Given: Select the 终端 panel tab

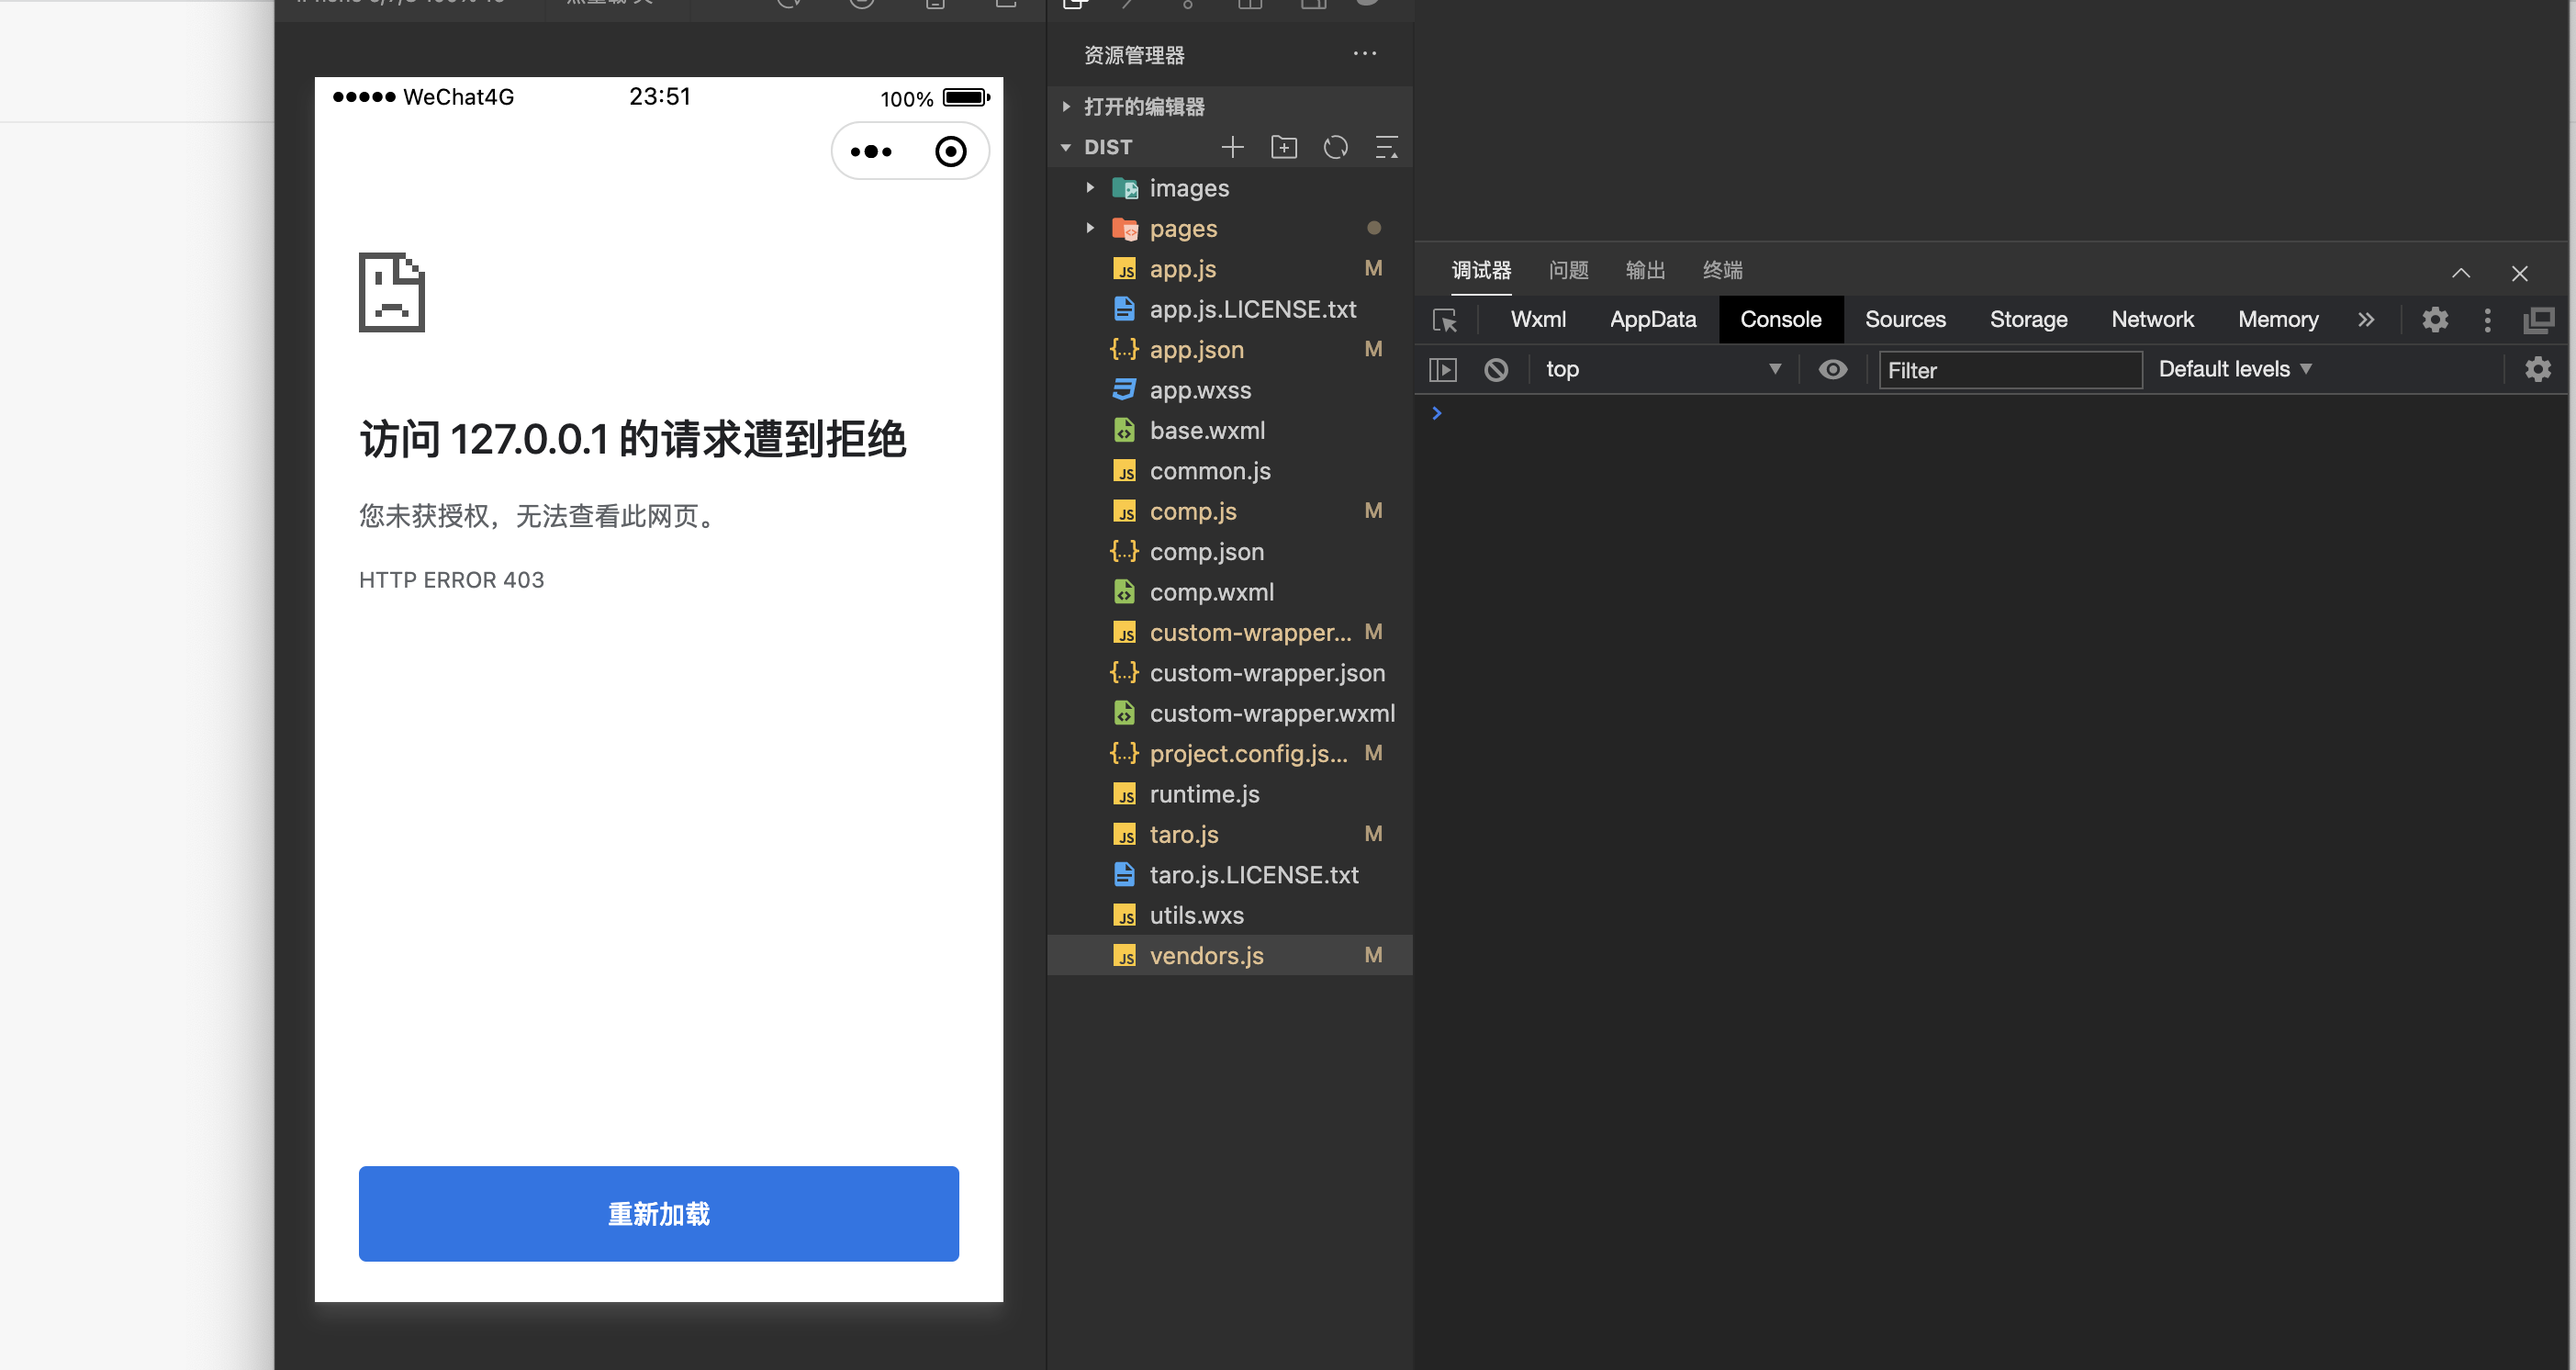Looking at the screenshot, I should (x=1722, y=270).
